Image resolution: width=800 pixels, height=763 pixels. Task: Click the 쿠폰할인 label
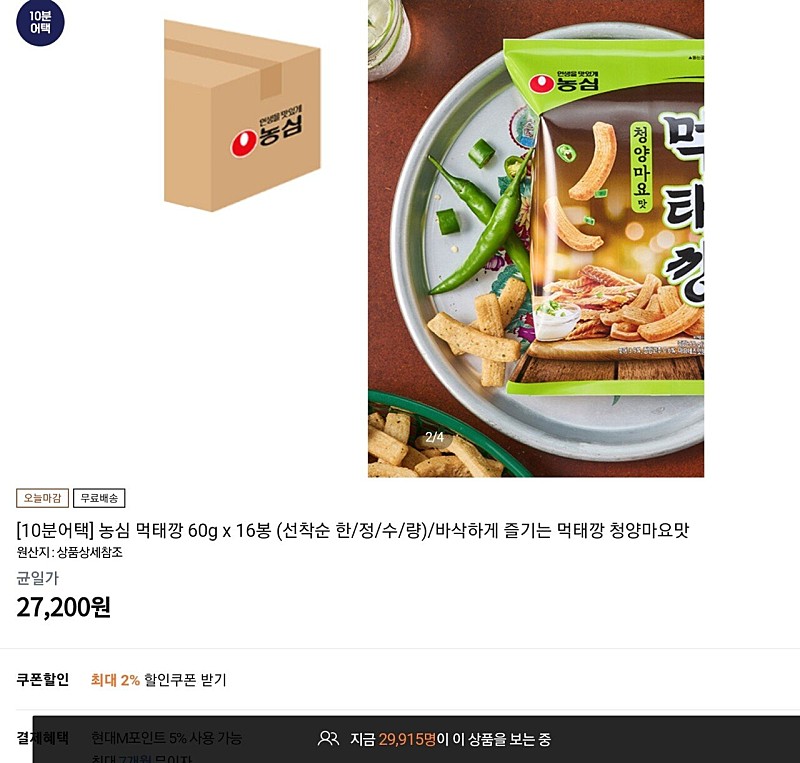point(43,680)
